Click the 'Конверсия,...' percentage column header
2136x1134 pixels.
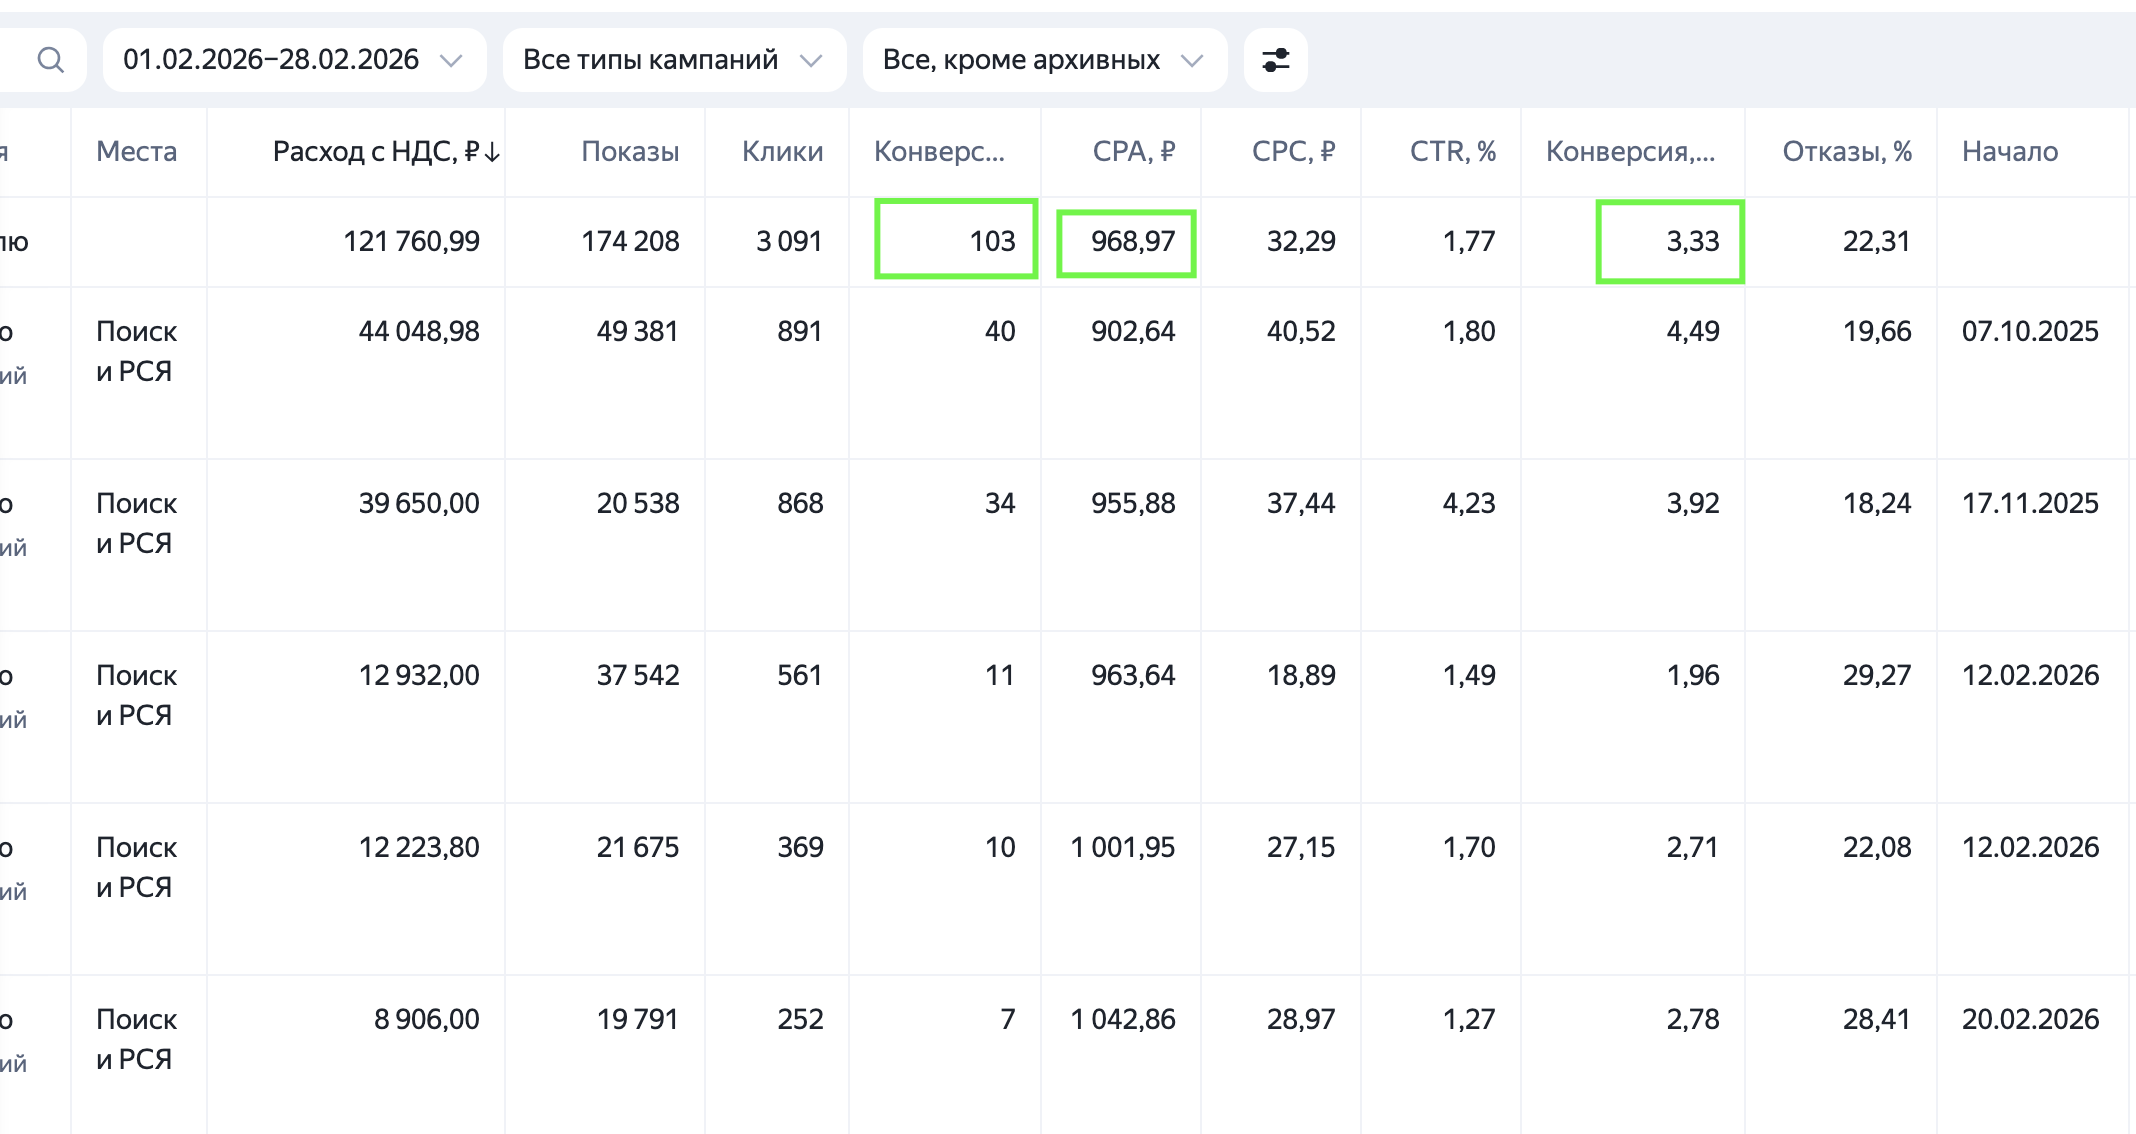pos(1630,152)
